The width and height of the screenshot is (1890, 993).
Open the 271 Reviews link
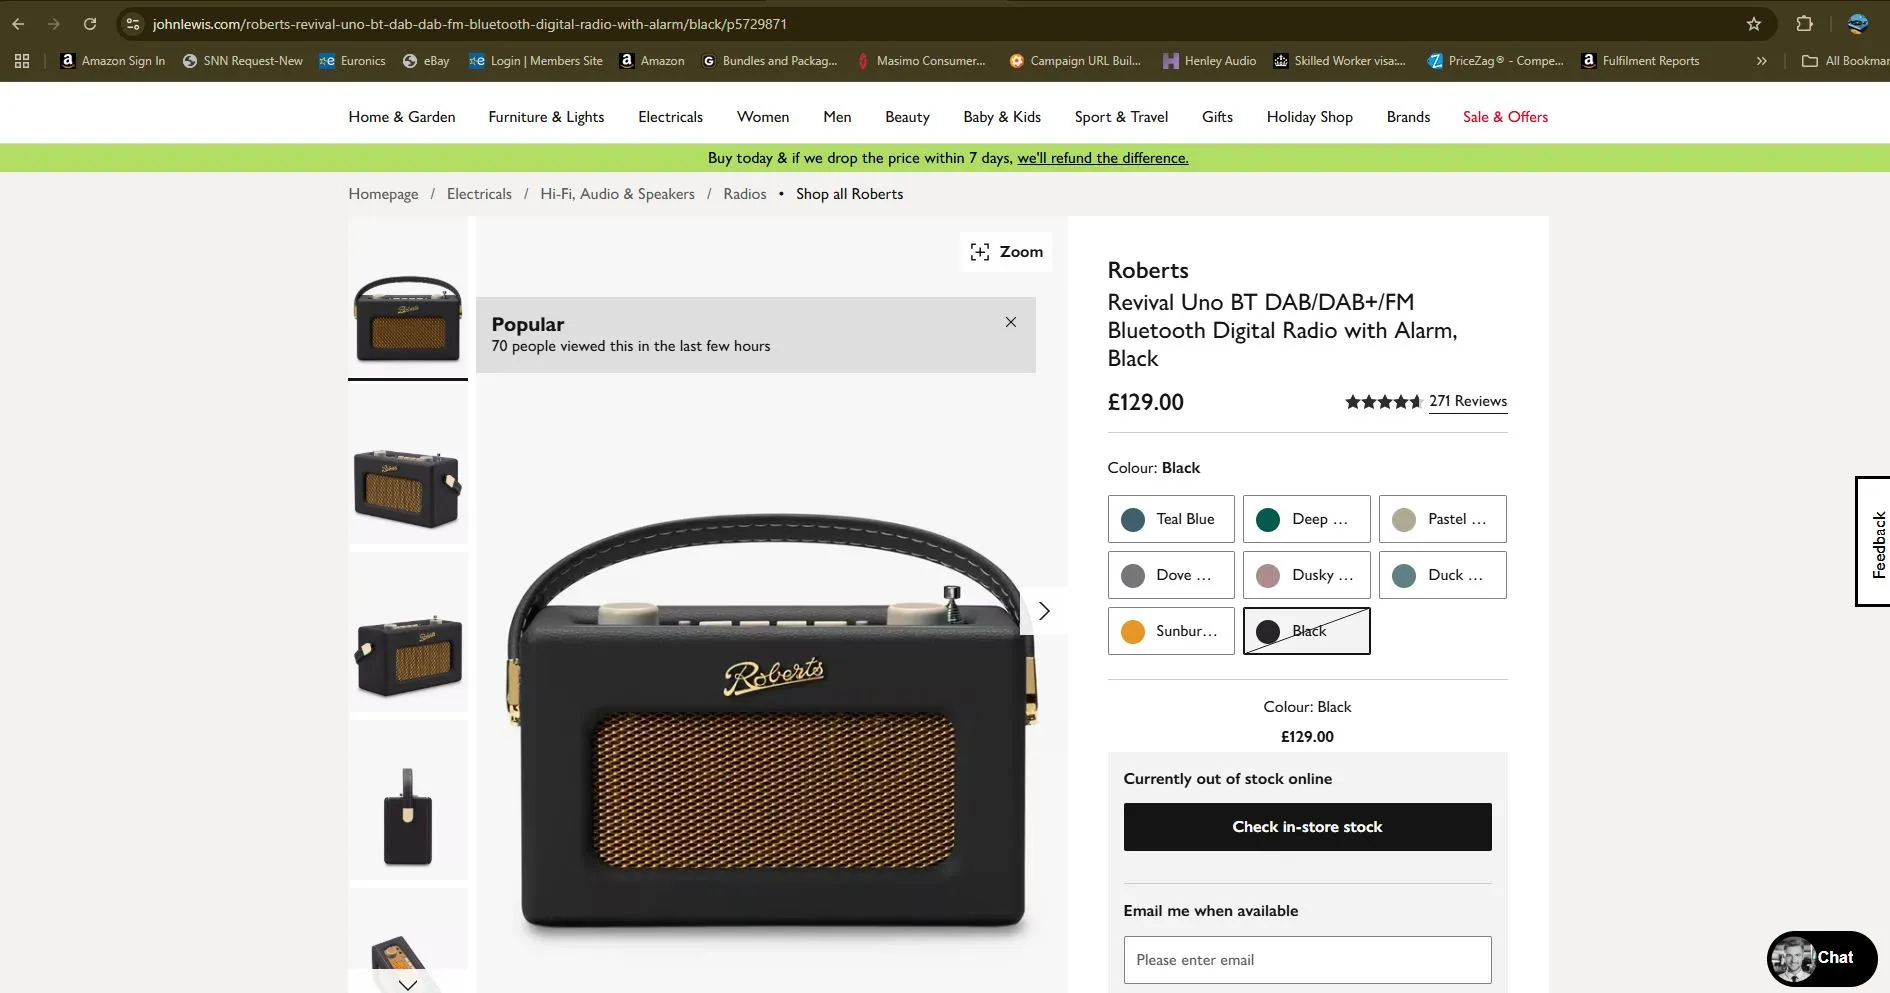[1467, 401]
